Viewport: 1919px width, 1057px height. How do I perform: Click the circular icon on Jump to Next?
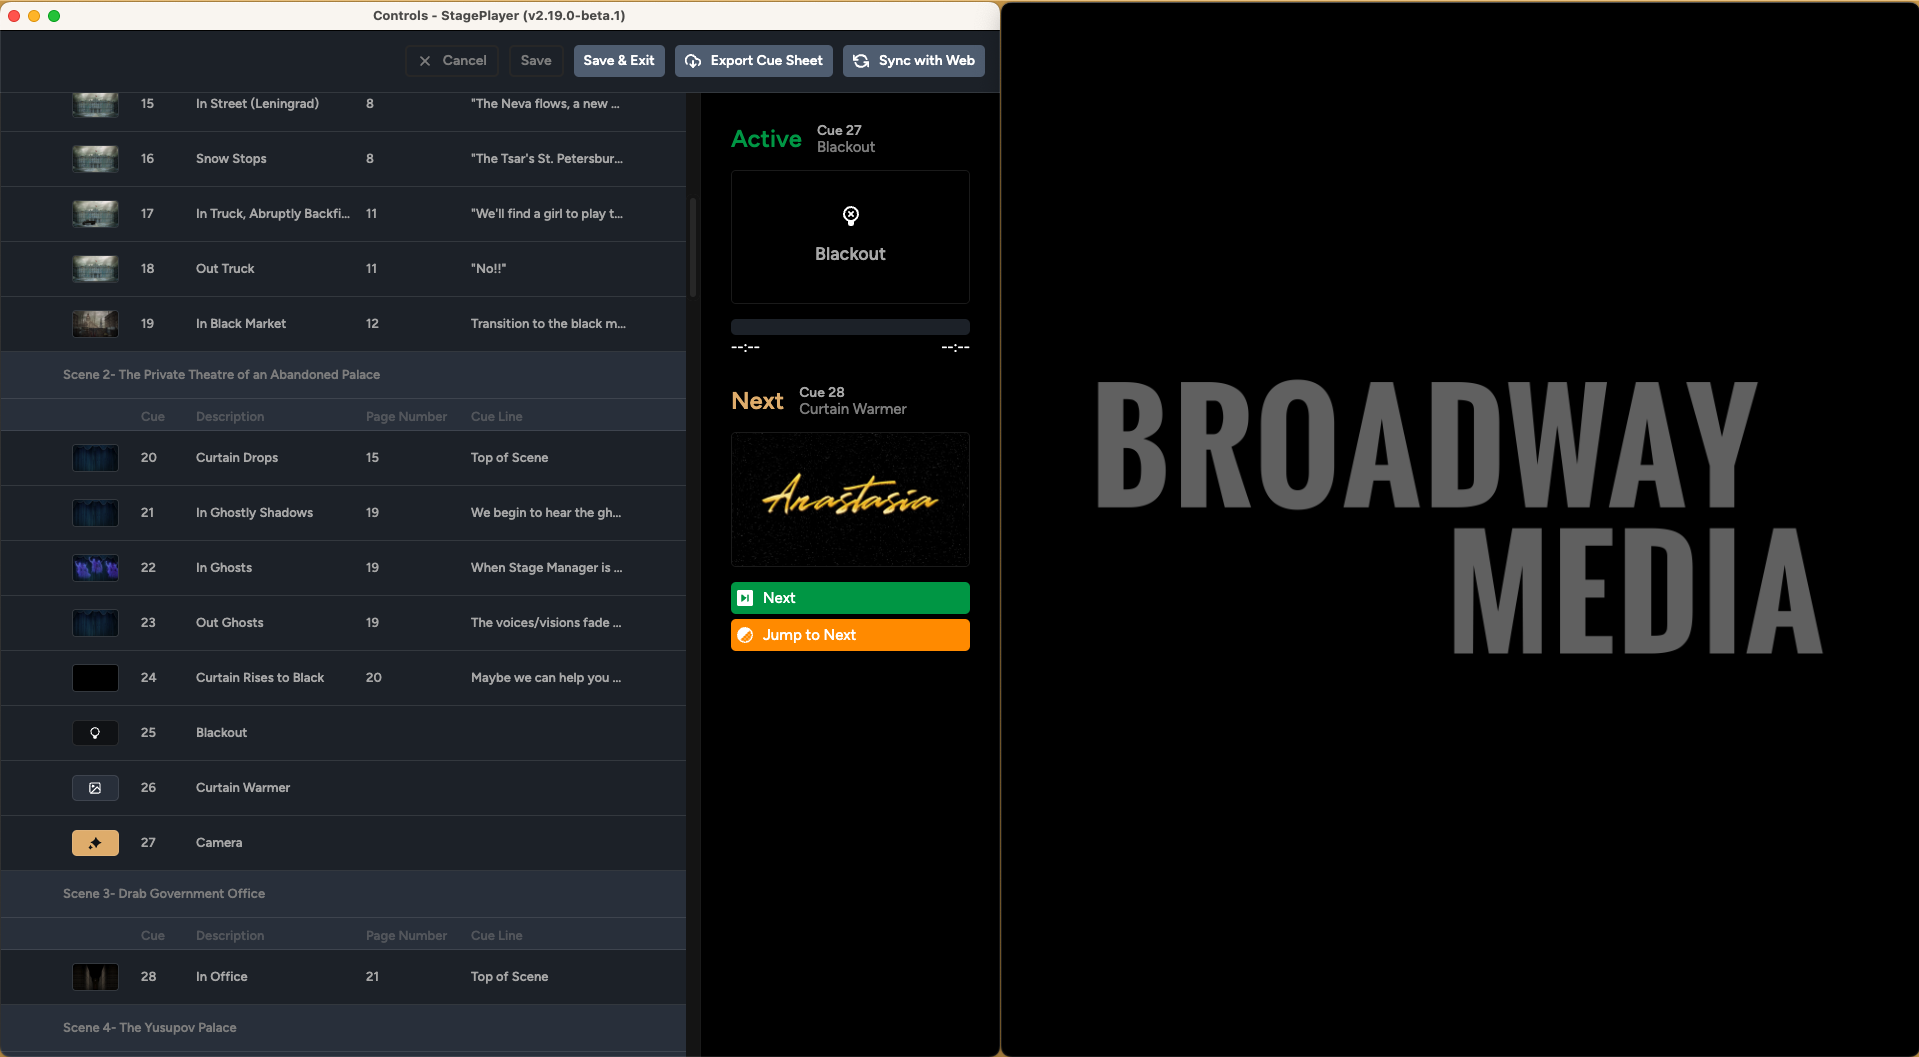[745, 635]
